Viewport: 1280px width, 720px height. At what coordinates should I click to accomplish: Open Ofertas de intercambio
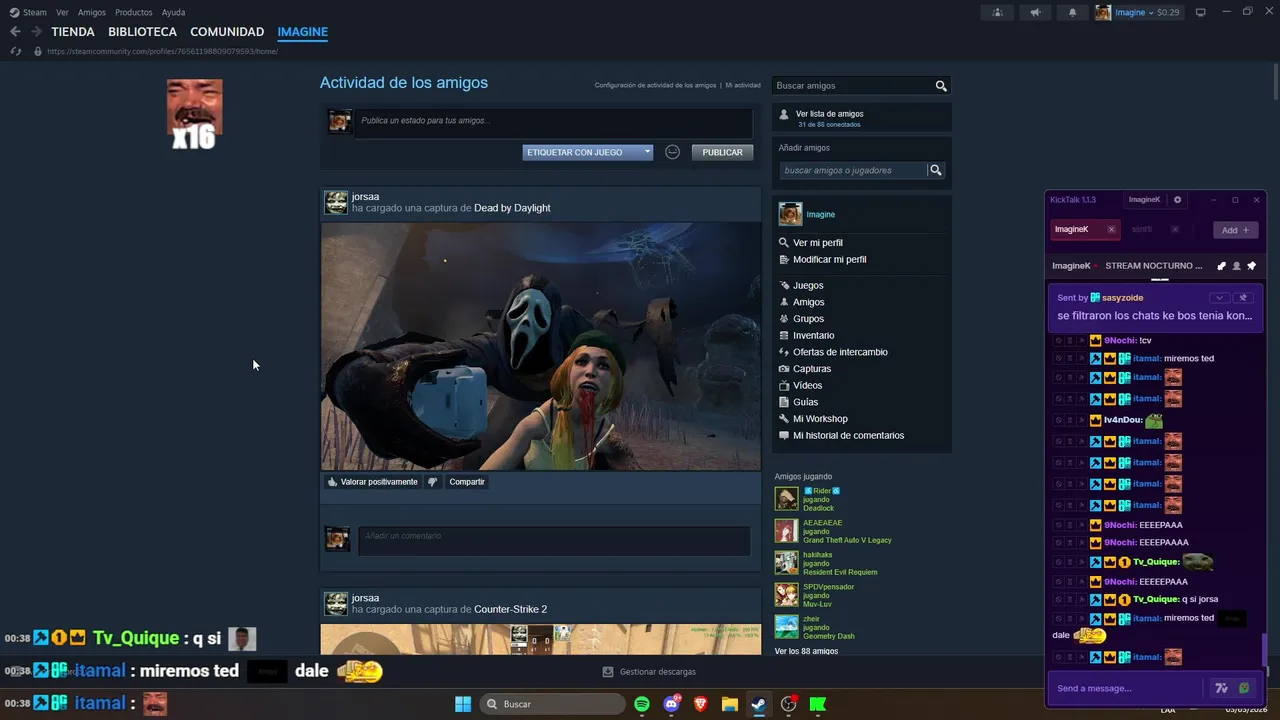pyautogui.click(x=840, y=352)
